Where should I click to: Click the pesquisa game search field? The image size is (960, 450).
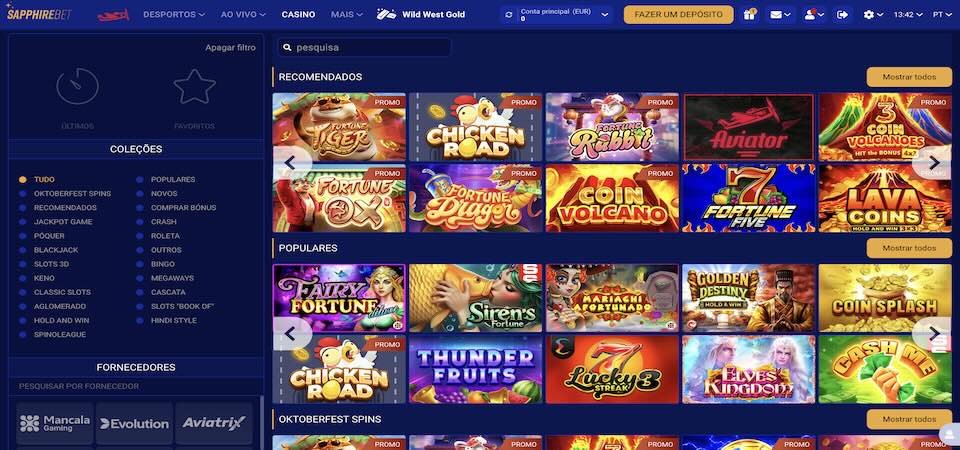pyautogui.click(x=365, y=47)
